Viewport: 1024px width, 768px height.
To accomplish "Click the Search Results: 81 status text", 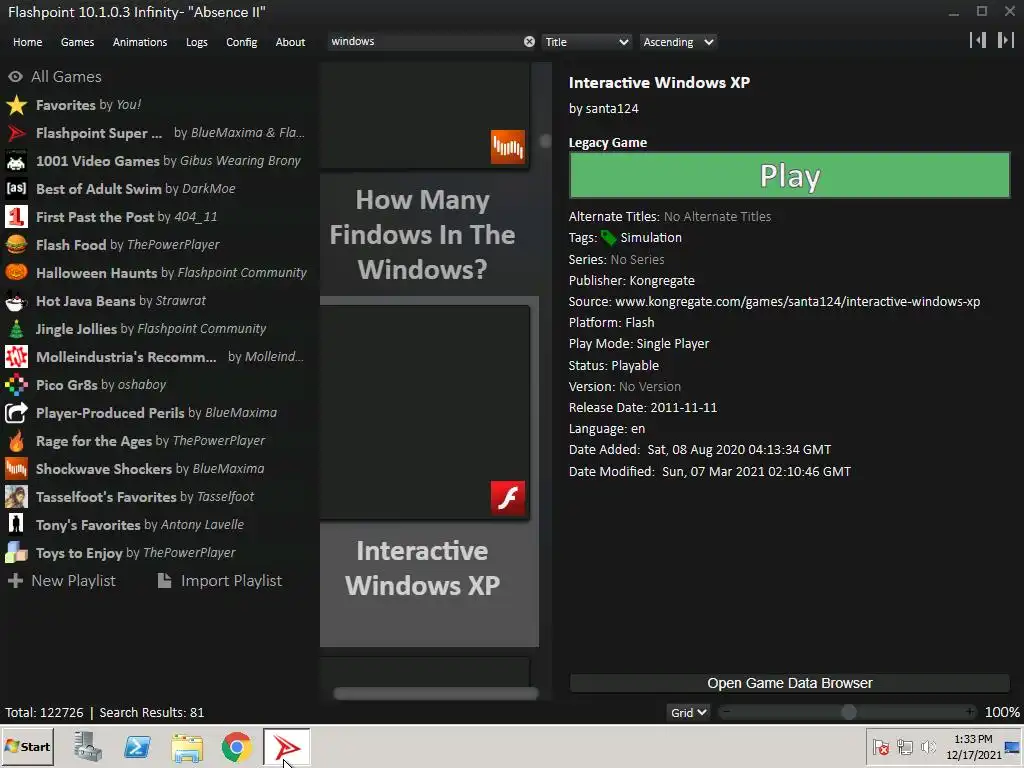I will click(152, 712).
